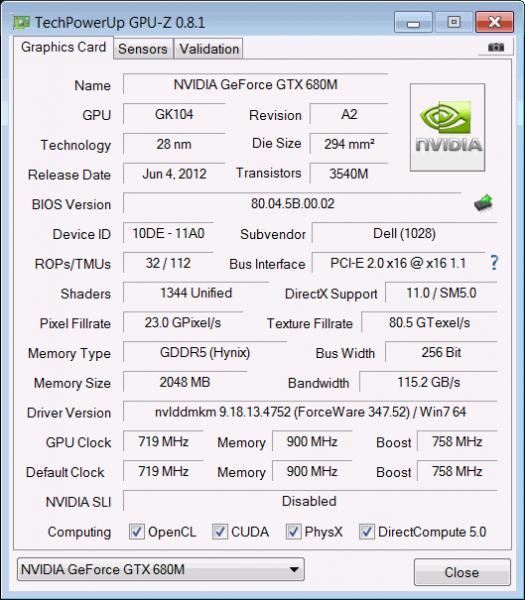Click the Bandwidth value 115.2 GB/s
The image size is (525, 600).
[x=429, y=382]
